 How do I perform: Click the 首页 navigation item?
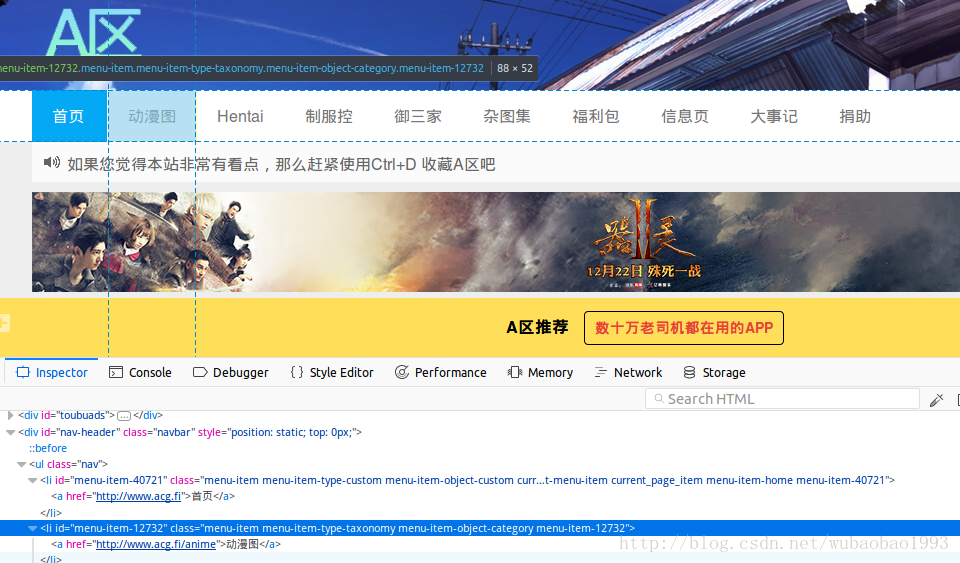click(x=69, y=116)
